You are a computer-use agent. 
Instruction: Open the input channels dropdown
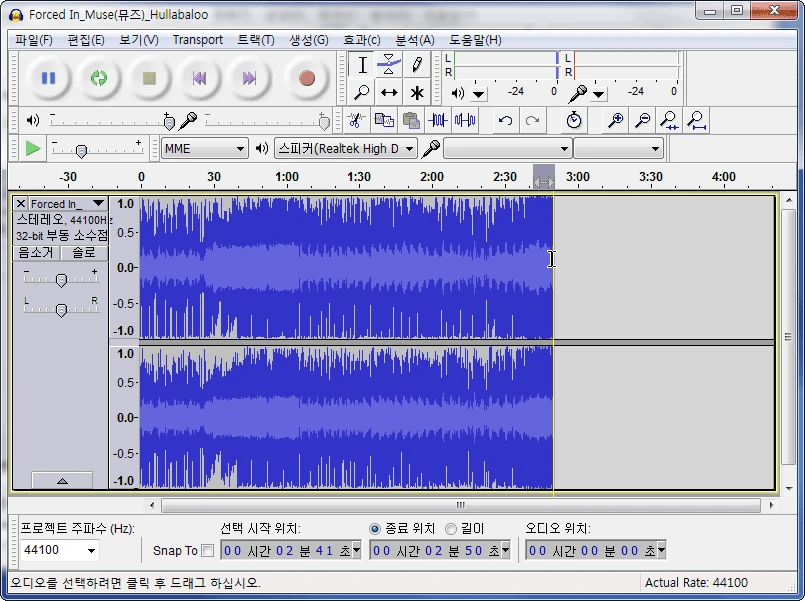click(x=618, y=149)
